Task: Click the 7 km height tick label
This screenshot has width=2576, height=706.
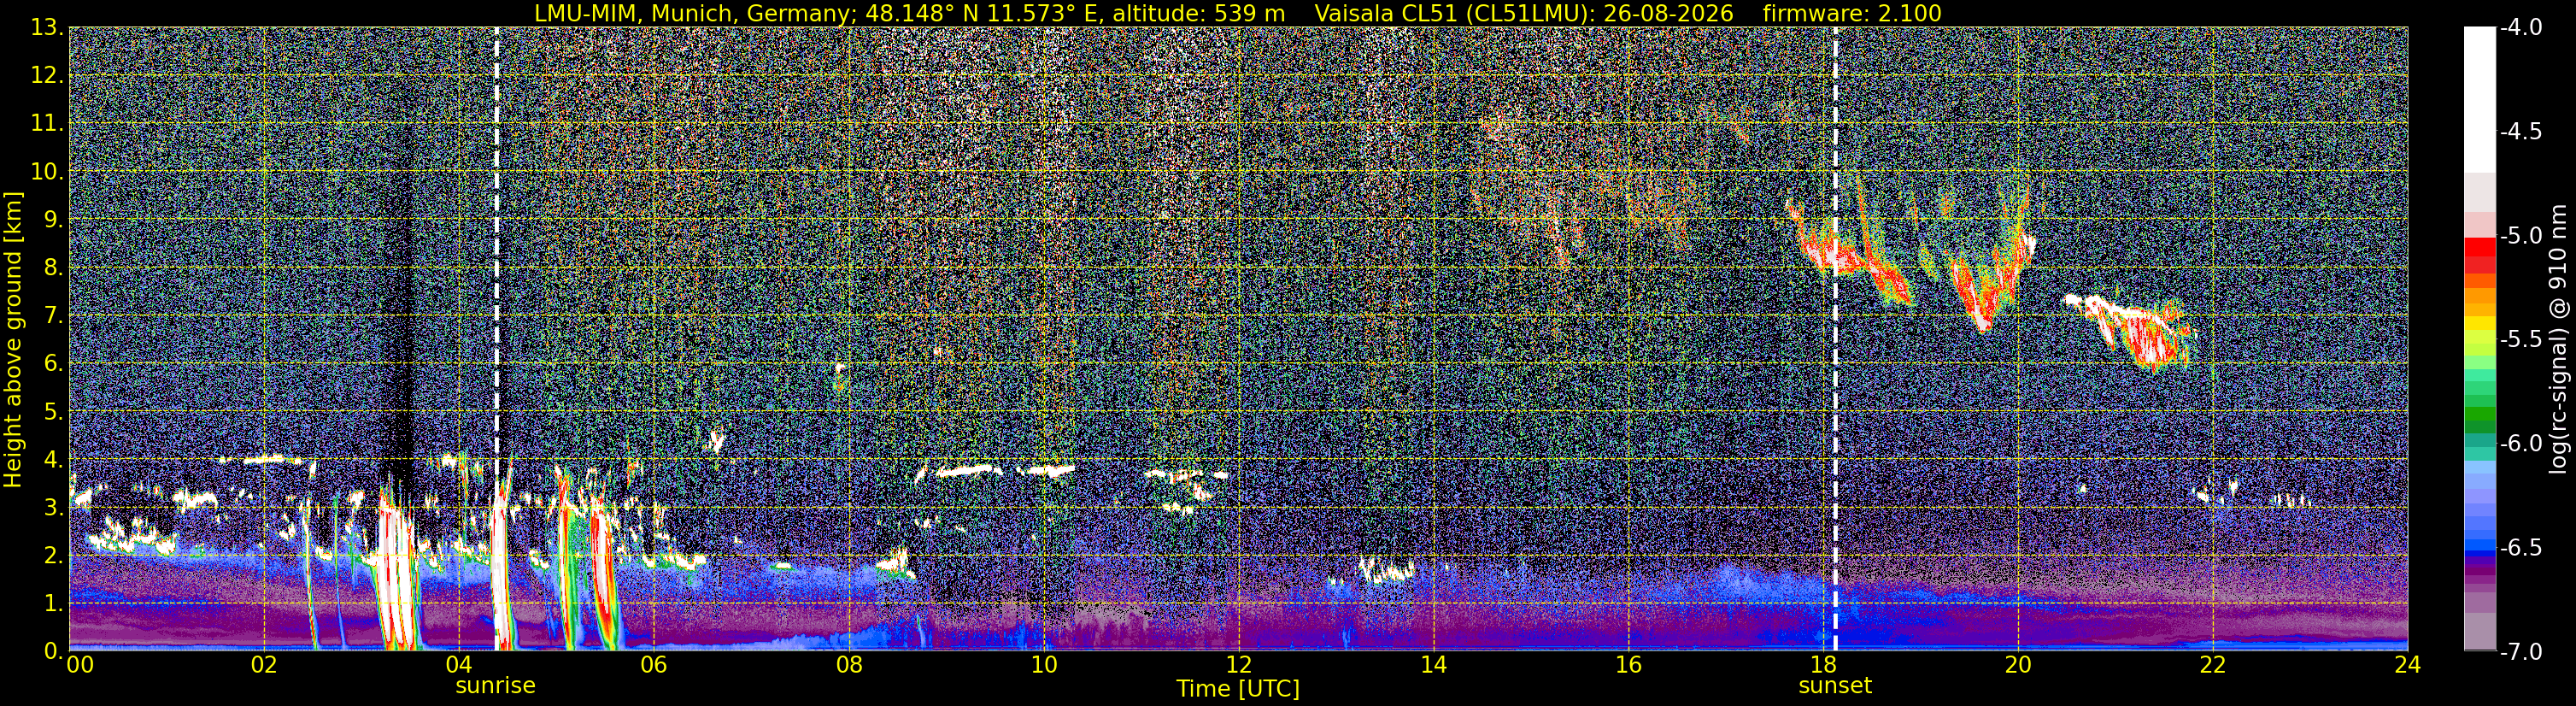Action: tap(54, 315)
